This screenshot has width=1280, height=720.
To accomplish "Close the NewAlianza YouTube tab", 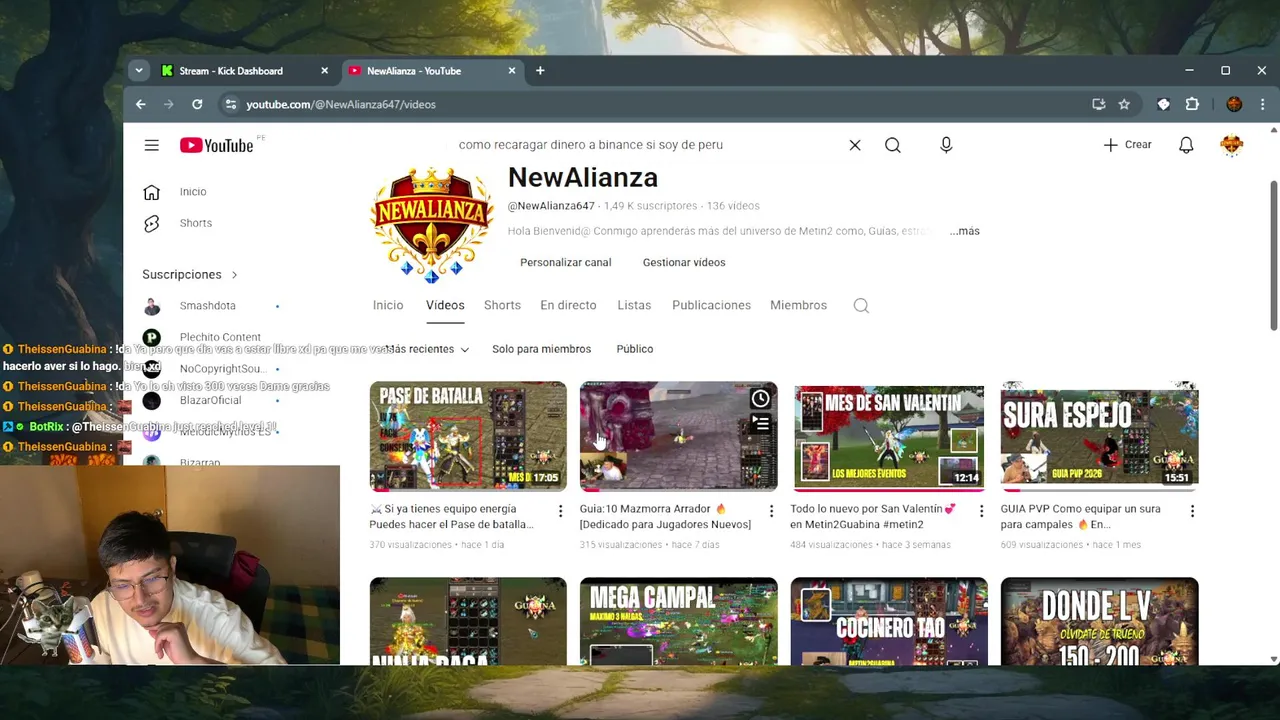I will 512,71.
